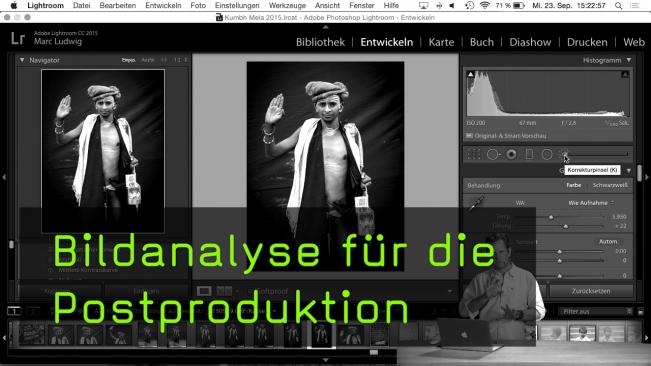Open the Einstellungen menu
The width and height of the screenshot is (651, 366).
[237, 5]
